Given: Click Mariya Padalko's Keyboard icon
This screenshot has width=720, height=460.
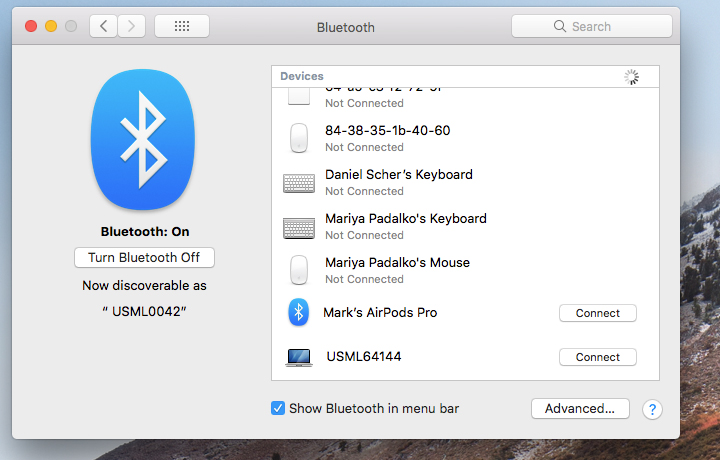Looking at the screenshot, I should pyautogui.click(x=299, y=228).
